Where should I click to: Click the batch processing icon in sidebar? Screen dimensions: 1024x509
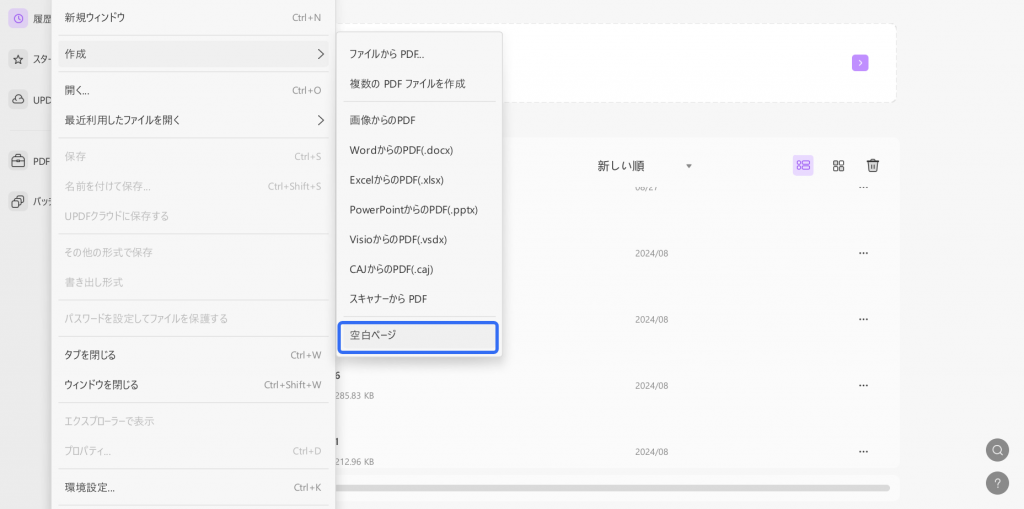[18, 201]
